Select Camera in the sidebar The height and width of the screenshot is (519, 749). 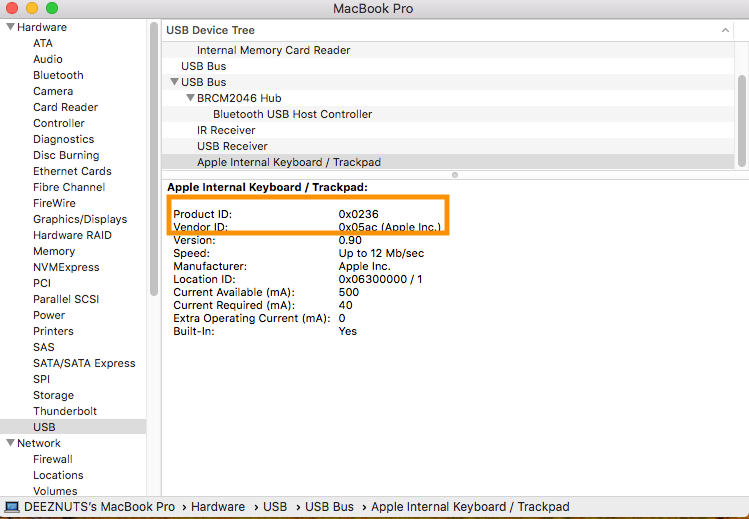(53, 91)
